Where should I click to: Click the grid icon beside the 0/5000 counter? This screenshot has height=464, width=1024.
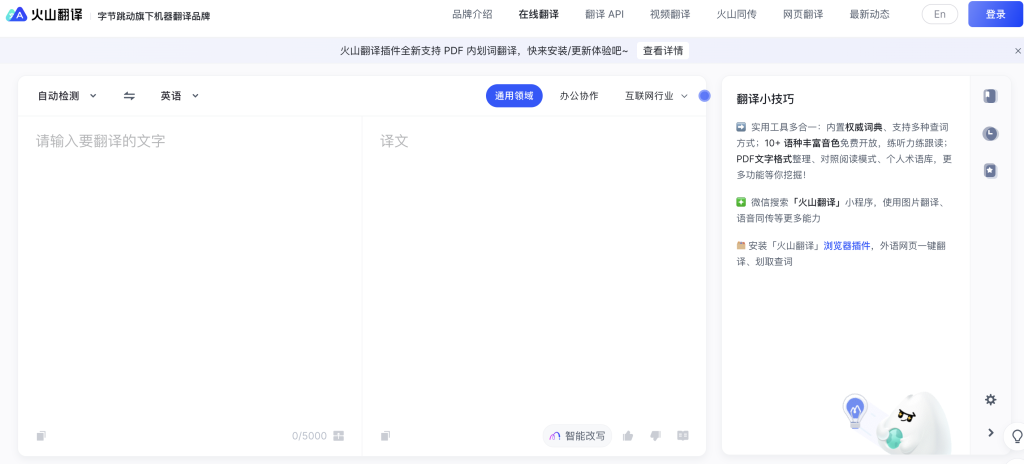pos(338,436)
